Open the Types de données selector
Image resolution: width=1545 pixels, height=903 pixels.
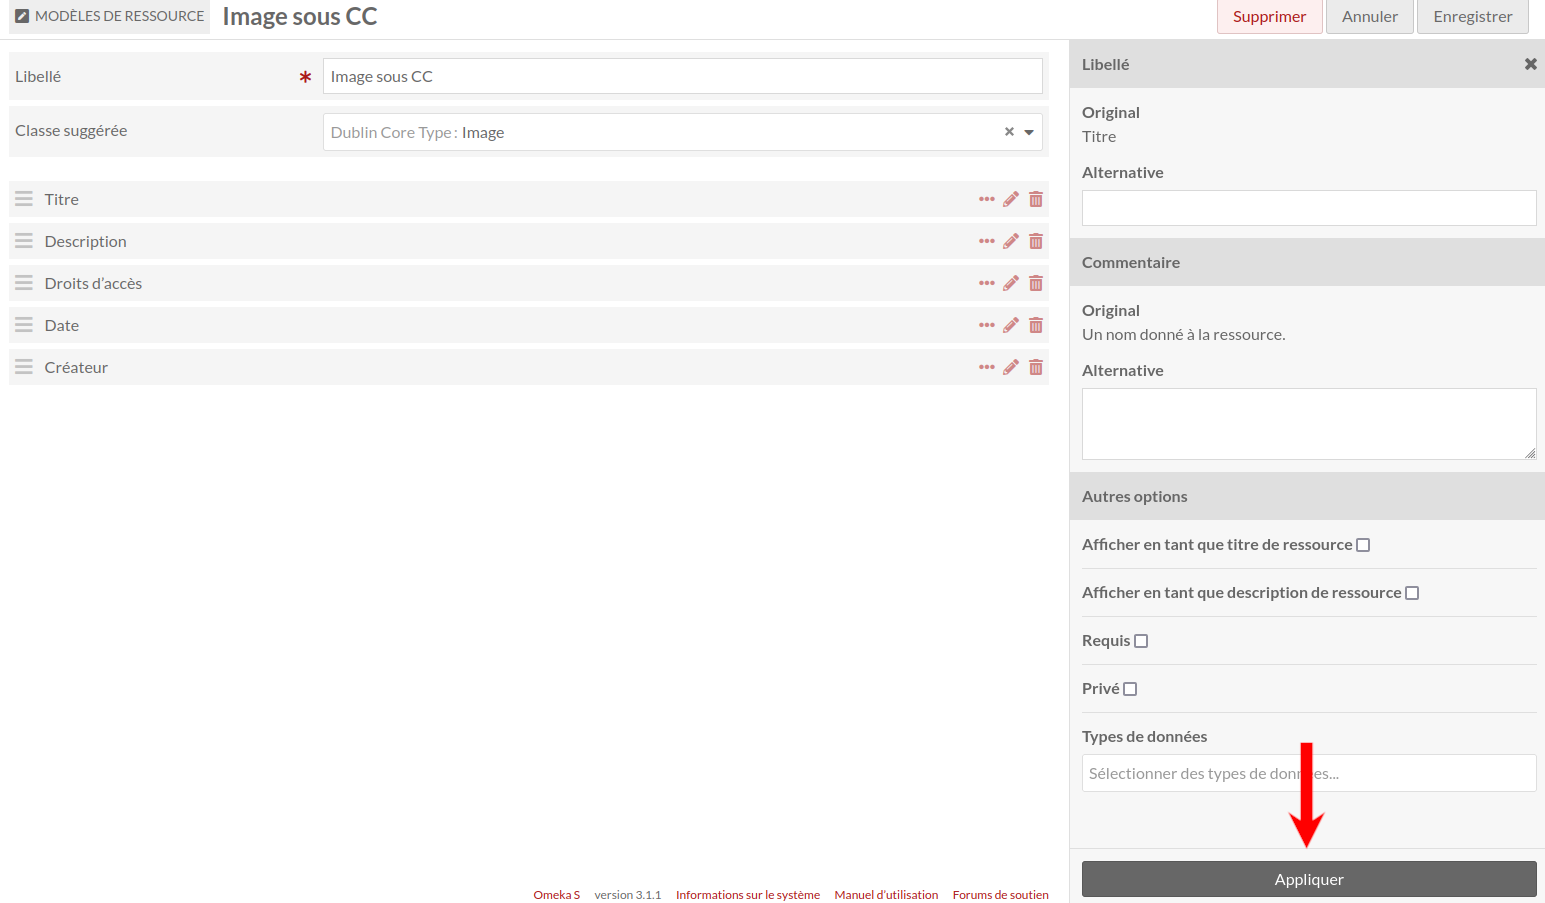[1309, 773]
